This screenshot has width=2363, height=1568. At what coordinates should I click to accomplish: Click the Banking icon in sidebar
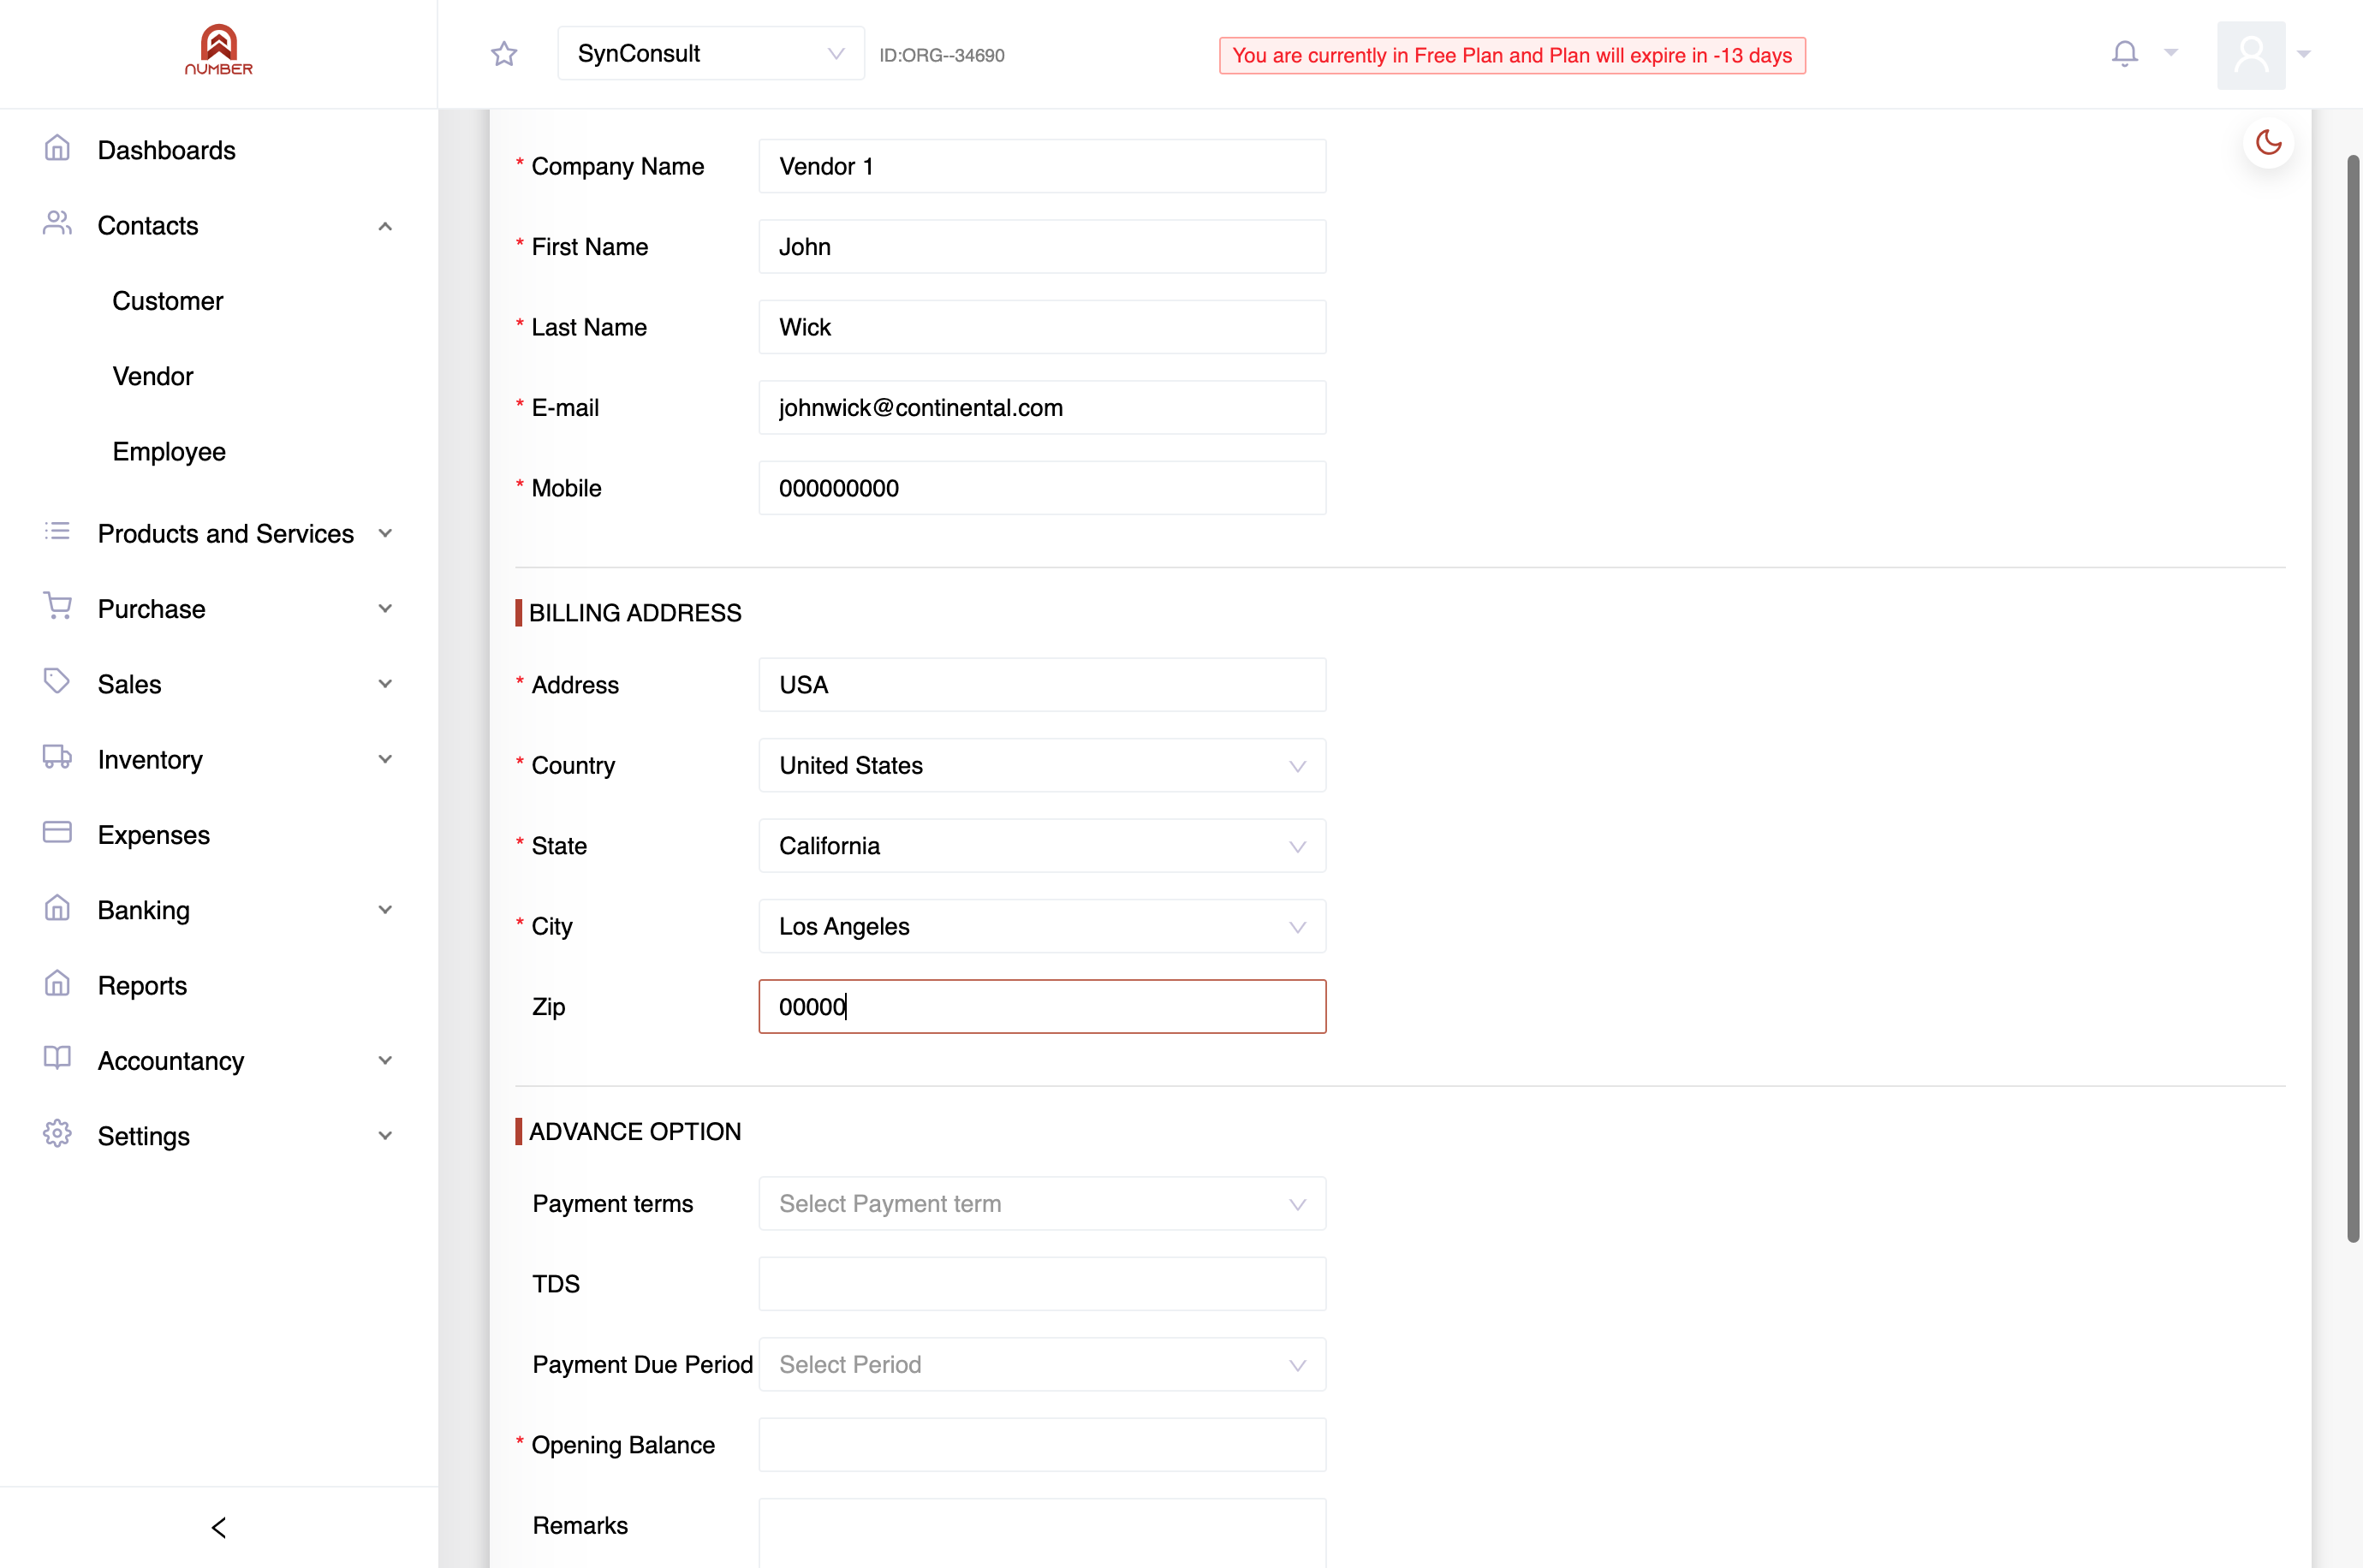coord(57,908)
